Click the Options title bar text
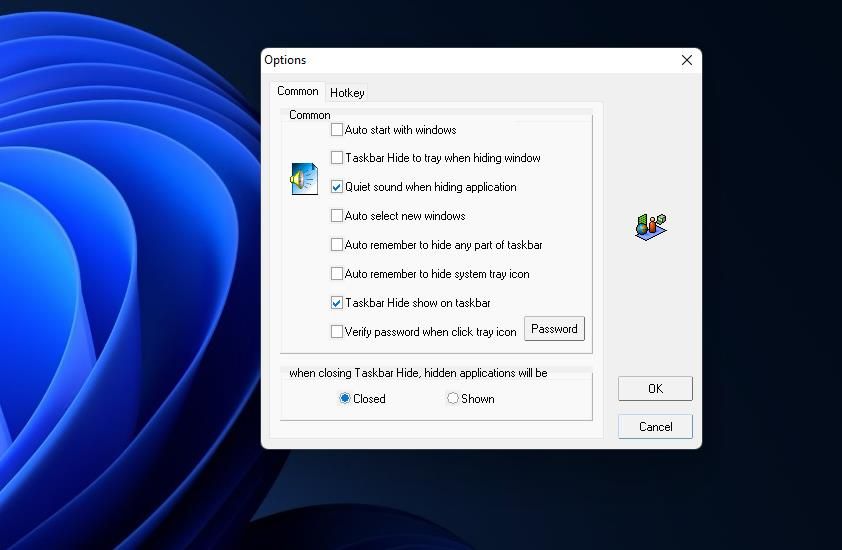842x550 pixels. coord(285,60)
